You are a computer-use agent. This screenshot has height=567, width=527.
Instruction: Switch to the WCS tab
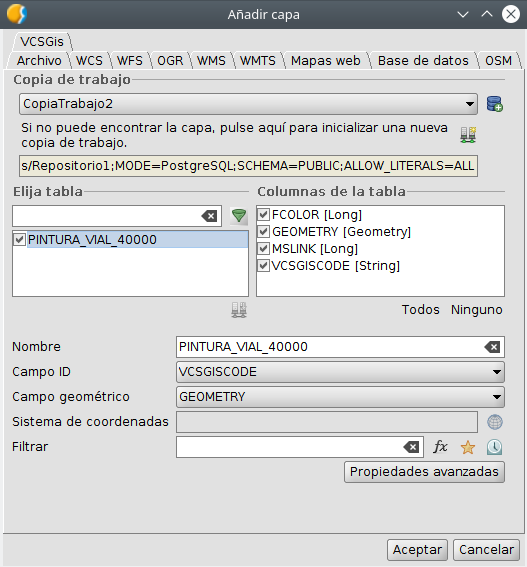89,60
